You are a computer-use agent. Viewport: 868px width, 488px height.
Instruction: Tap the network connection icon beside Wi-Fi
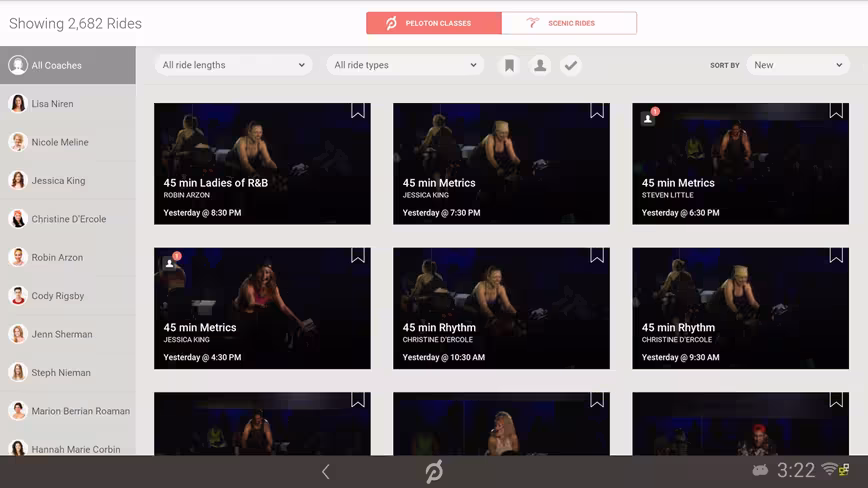pyautogui.click(x=844, y=470)
